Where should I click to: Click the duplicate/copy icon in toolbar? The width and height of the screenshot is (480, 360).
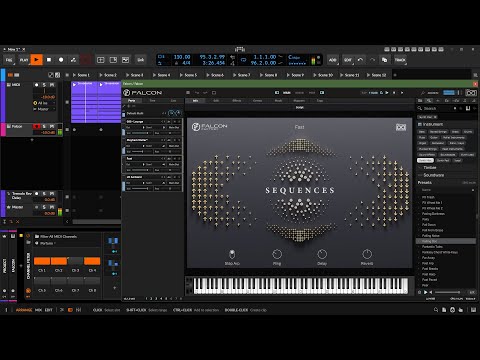(384, 60)
